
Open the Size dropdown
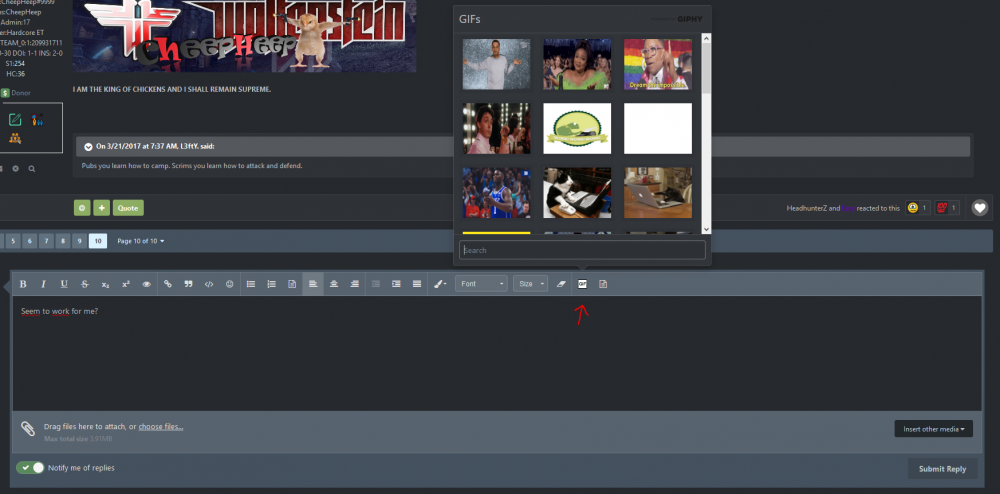[x=530, y=284]
